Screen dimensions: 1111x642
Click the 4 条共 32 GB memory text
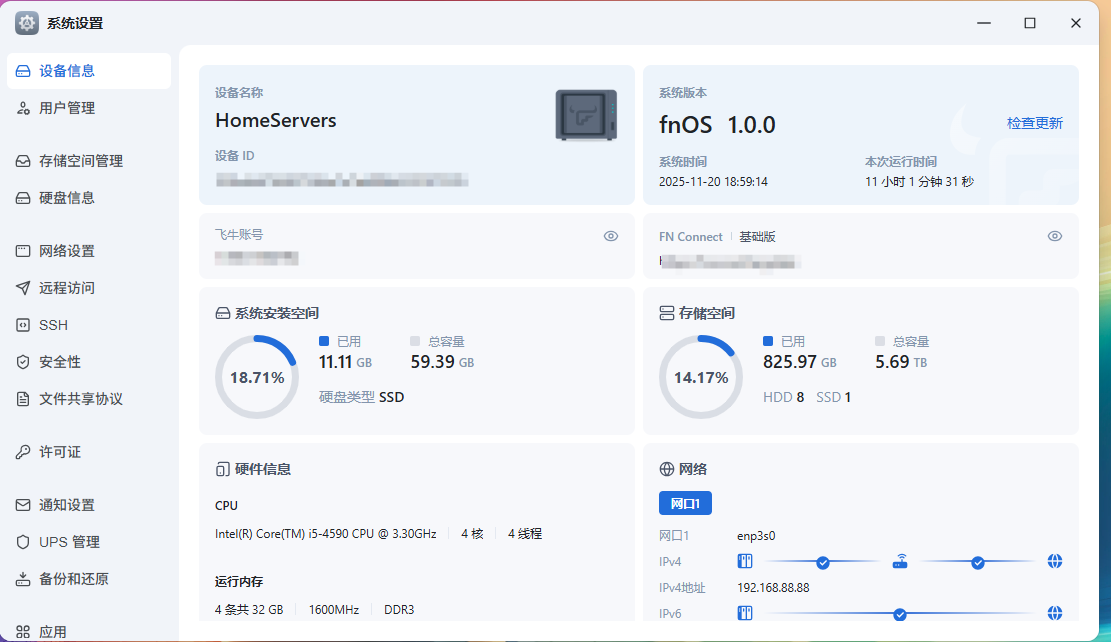249,609
